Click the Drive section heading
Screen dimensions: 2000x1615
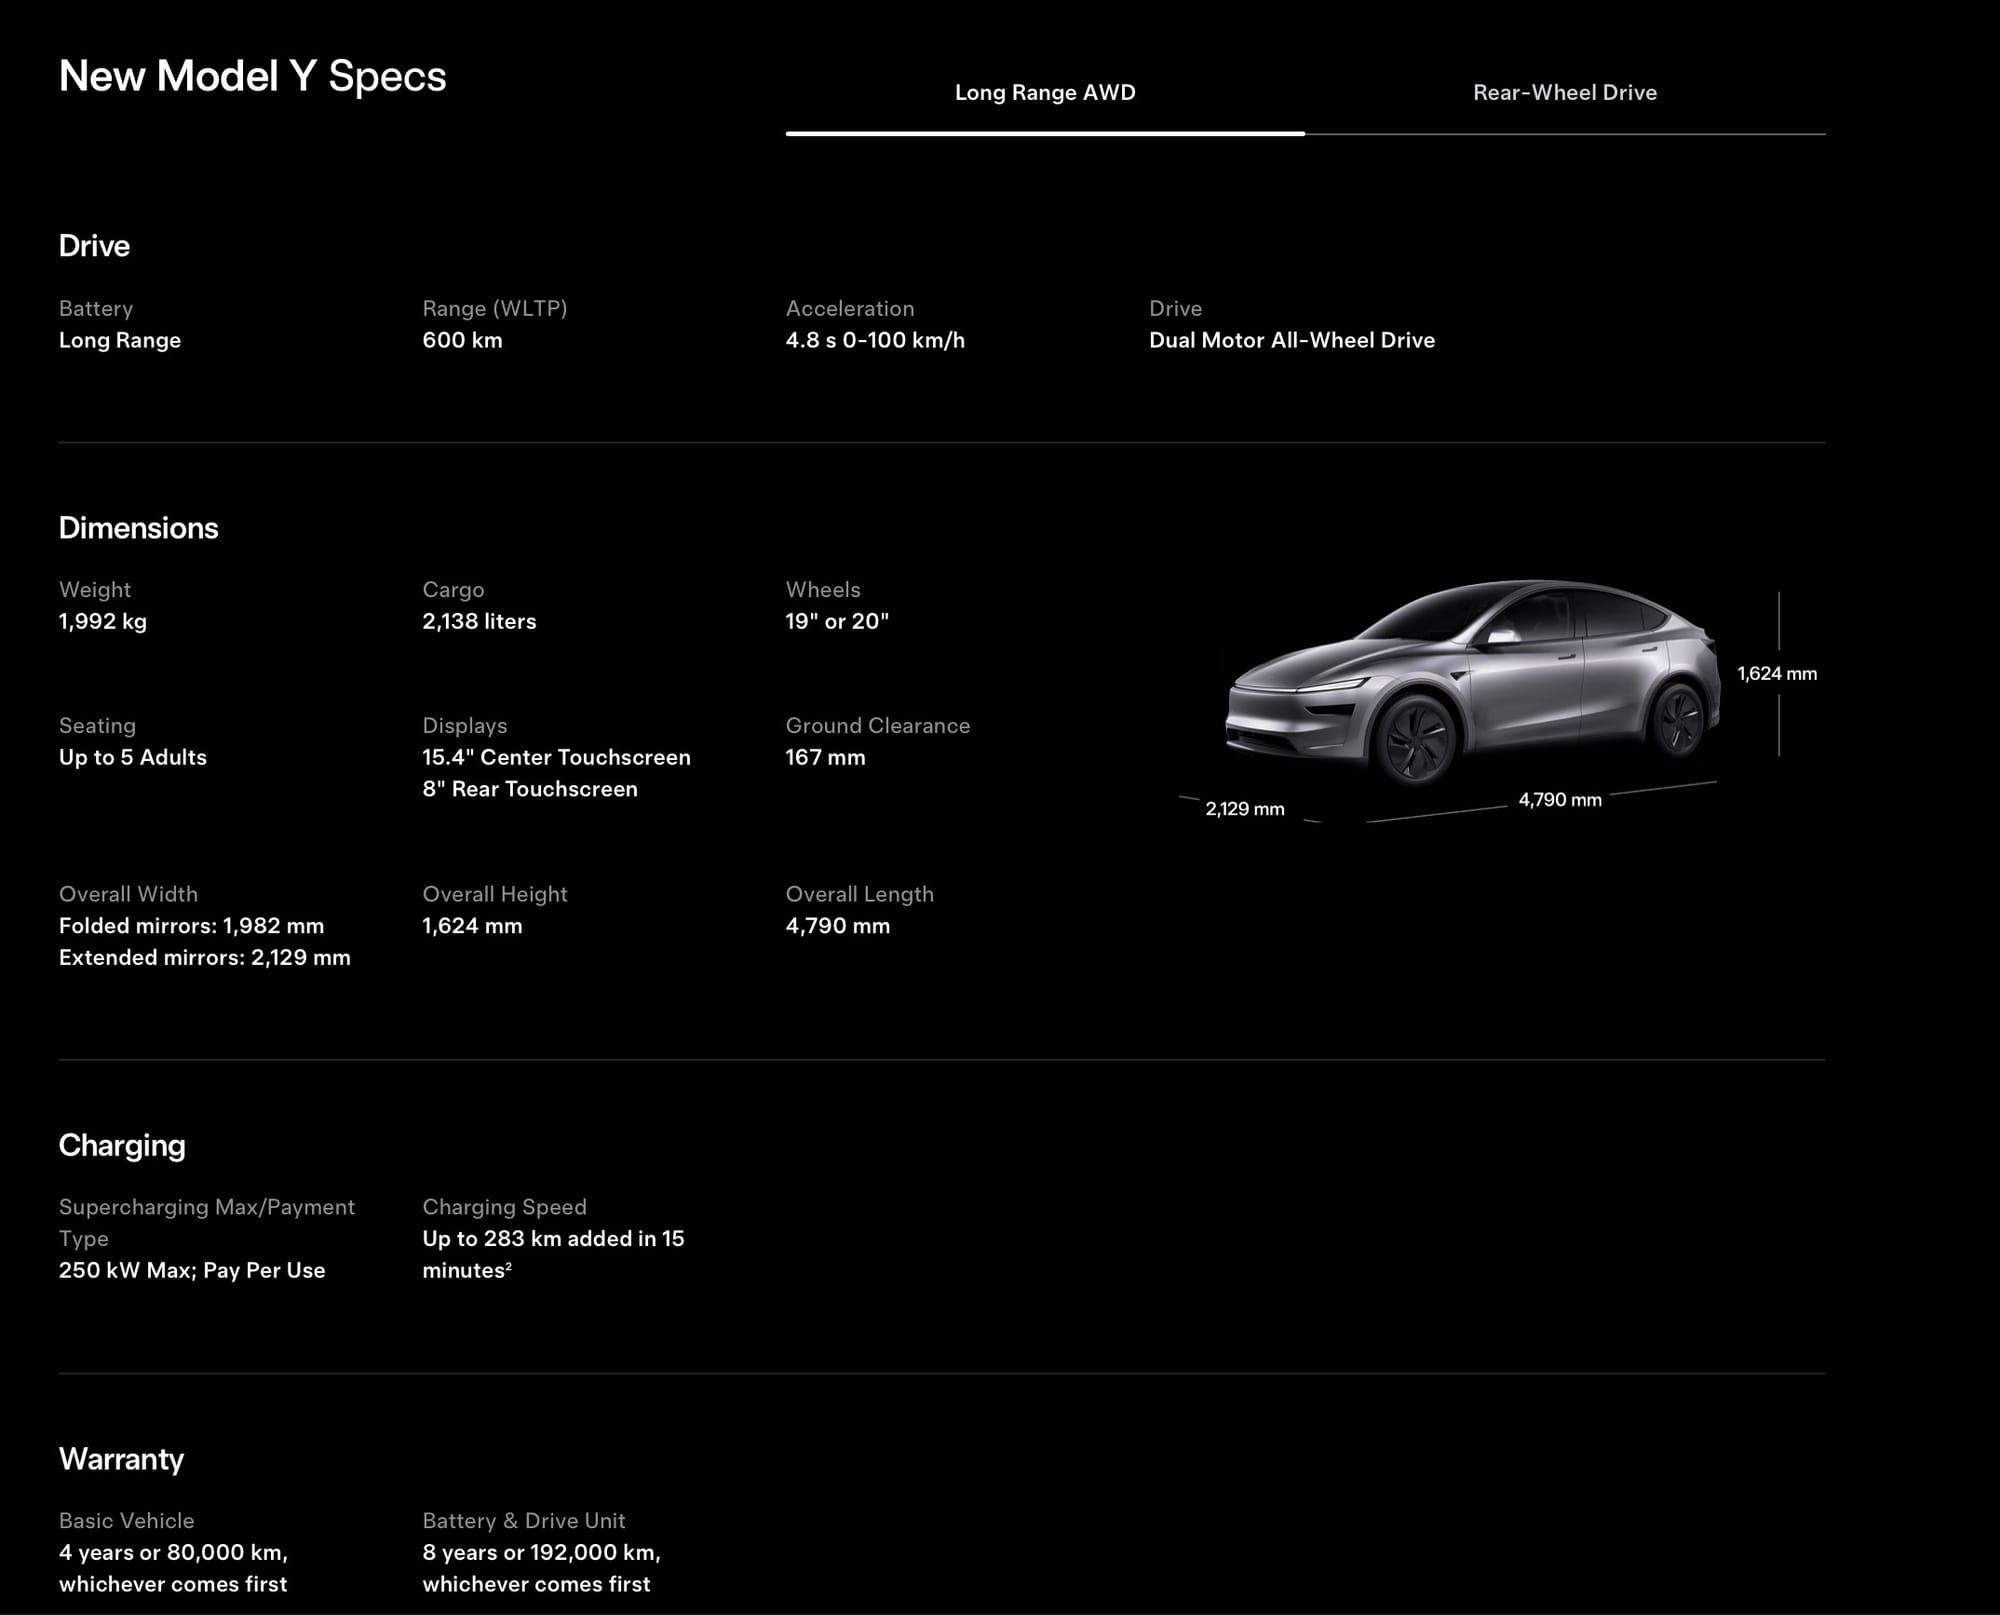[x=94, y=246]
